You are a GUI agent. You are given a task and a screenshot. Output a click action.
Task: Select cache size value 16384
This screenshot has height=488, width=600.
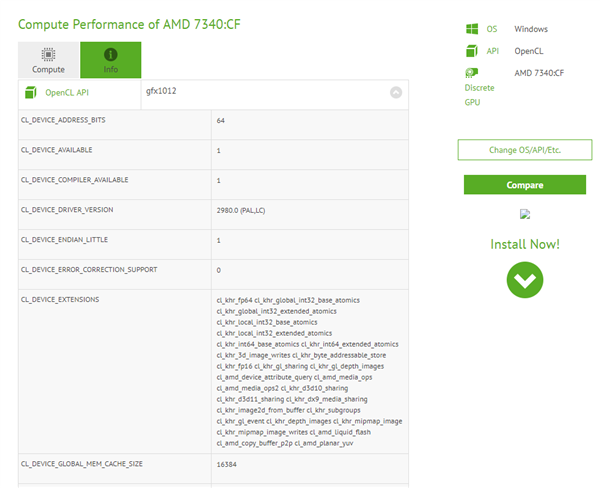(x=227, y=464)
